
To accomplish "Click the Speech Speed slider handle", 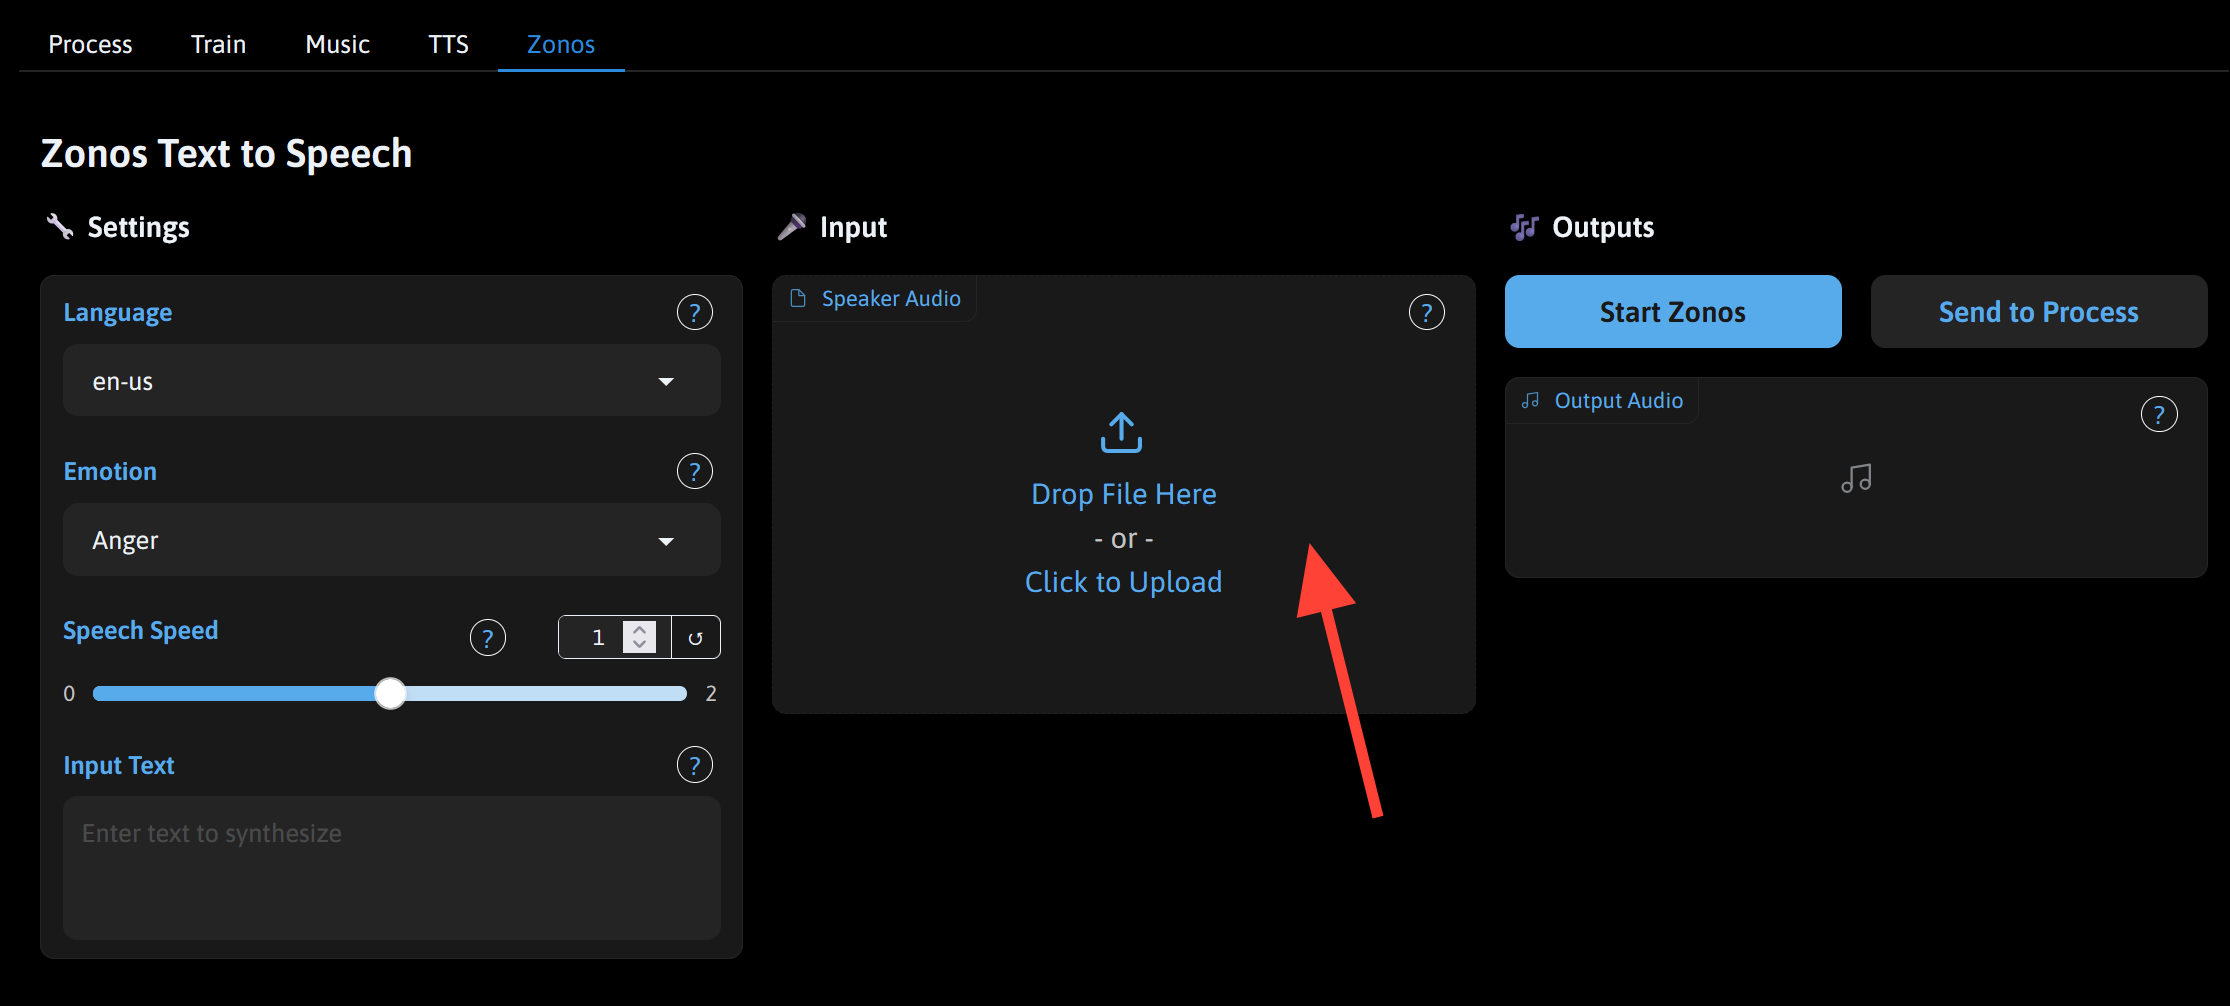I will [x=390, y=693].
